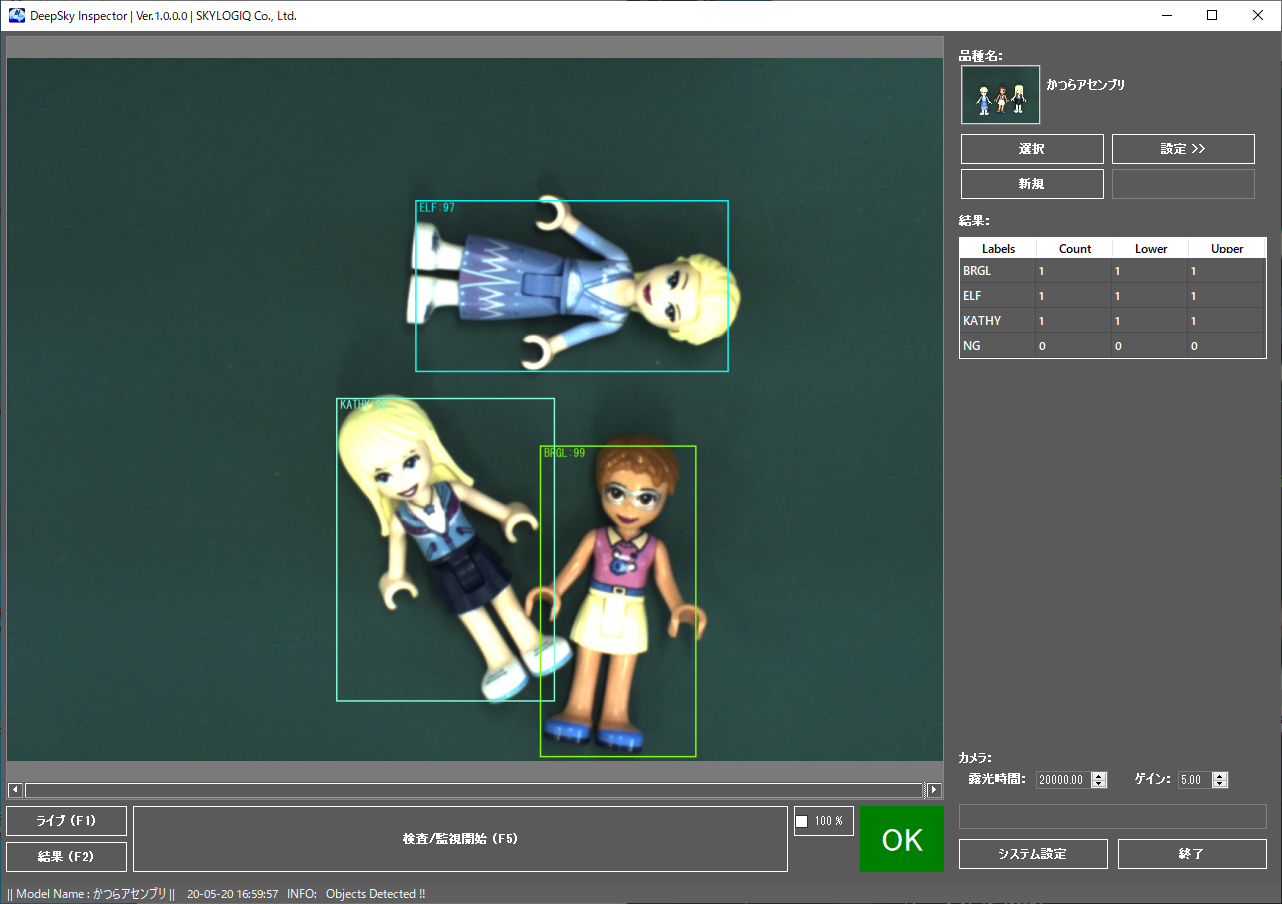
Task: Click the empty field above システム設定
Action: coord(1113,816)
